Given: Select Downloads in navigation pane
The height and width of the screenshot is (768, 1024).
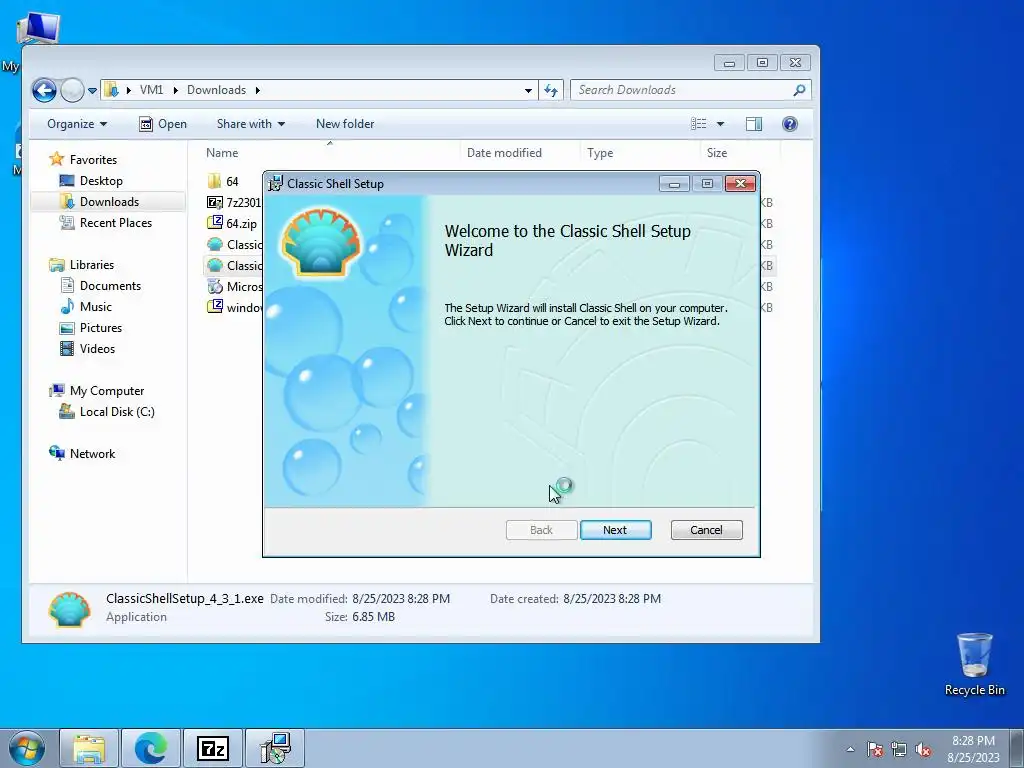Looking at the screenshot, I should (108, 202).
